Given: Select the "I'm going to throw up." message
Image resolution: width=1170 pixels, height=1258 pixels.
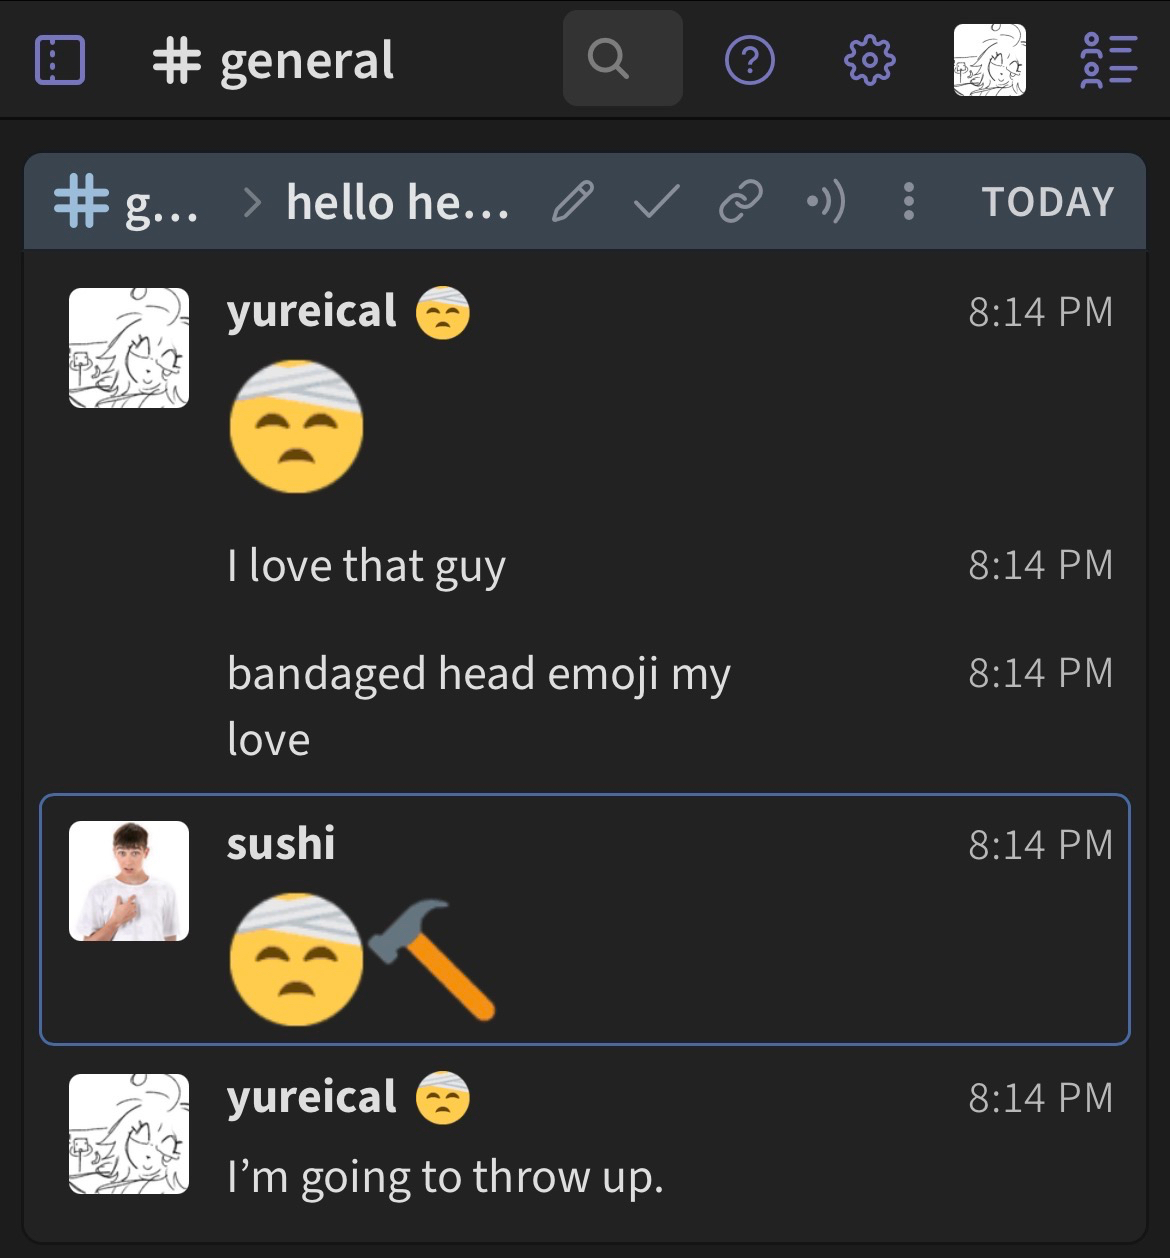Looking at the screenshot, I should point(445,1177).
